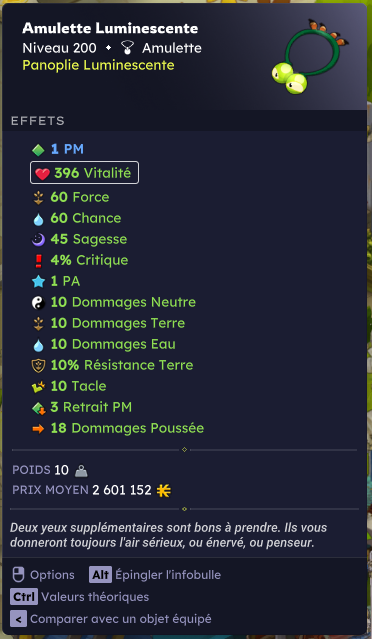The image size is (372, 639).
Task: Click the mouse Options hint
Action: tap(43, 575)
